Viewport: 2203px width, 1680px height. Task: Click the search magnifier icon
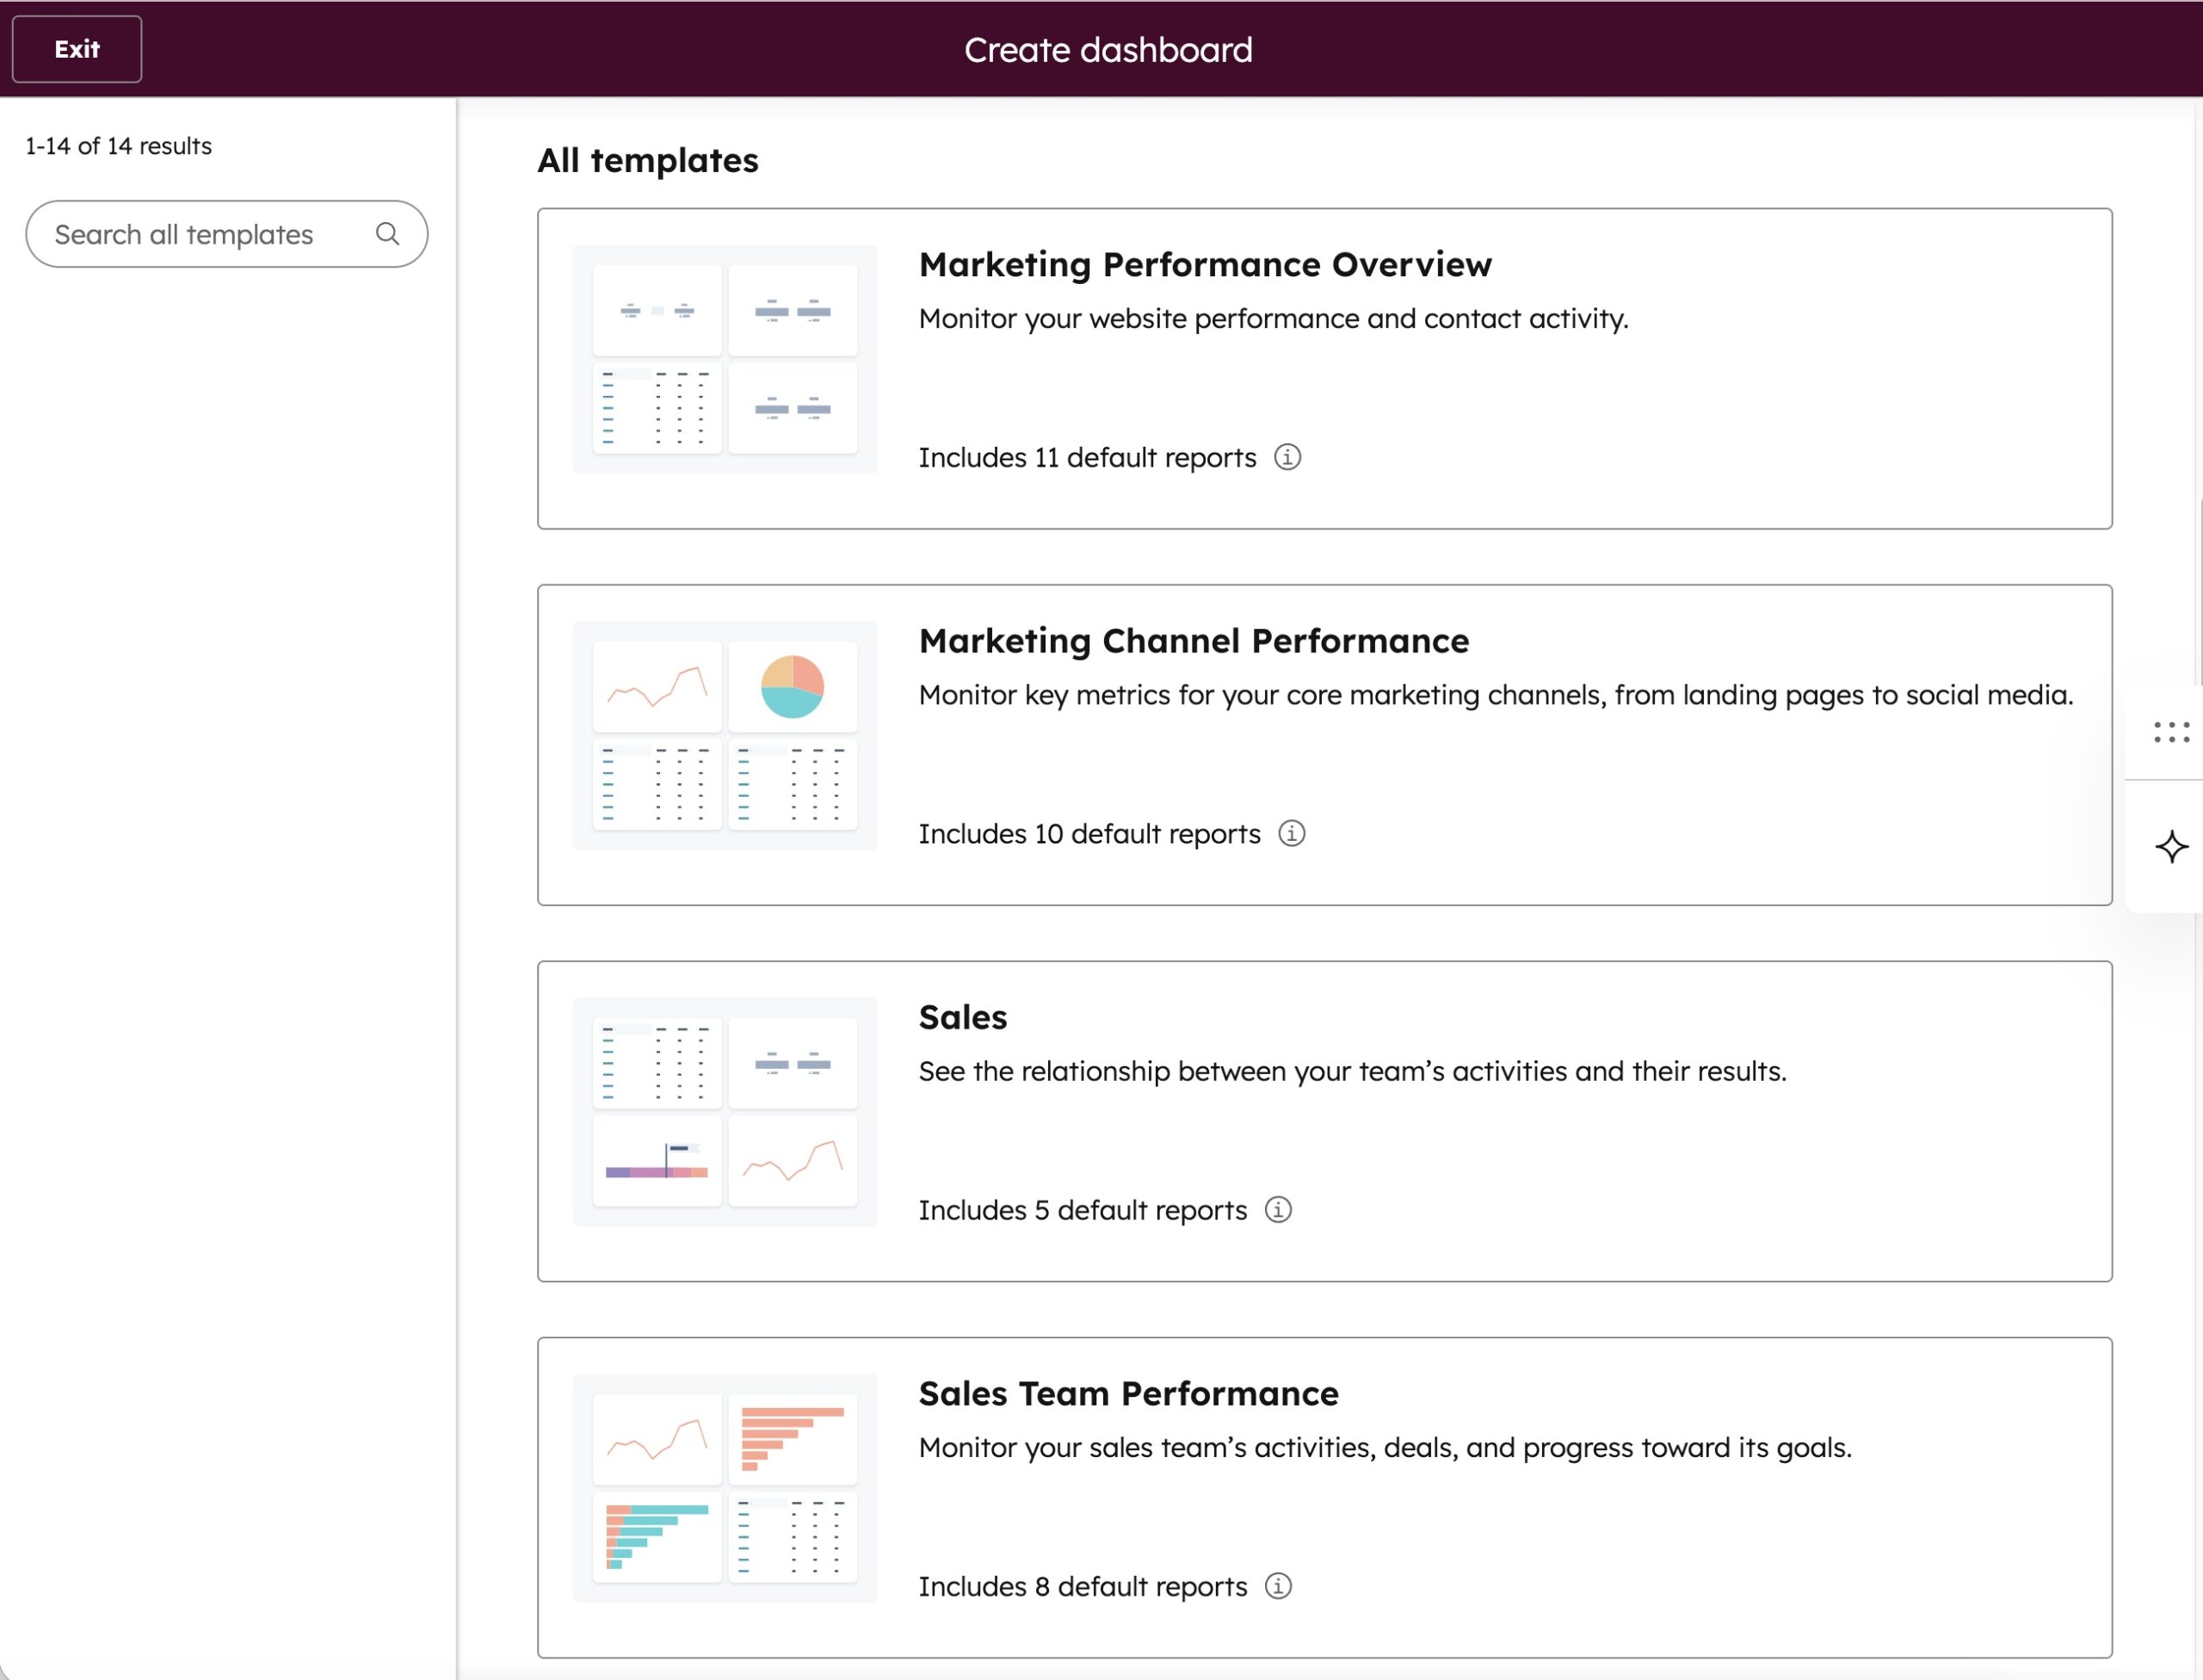point(387,234)
